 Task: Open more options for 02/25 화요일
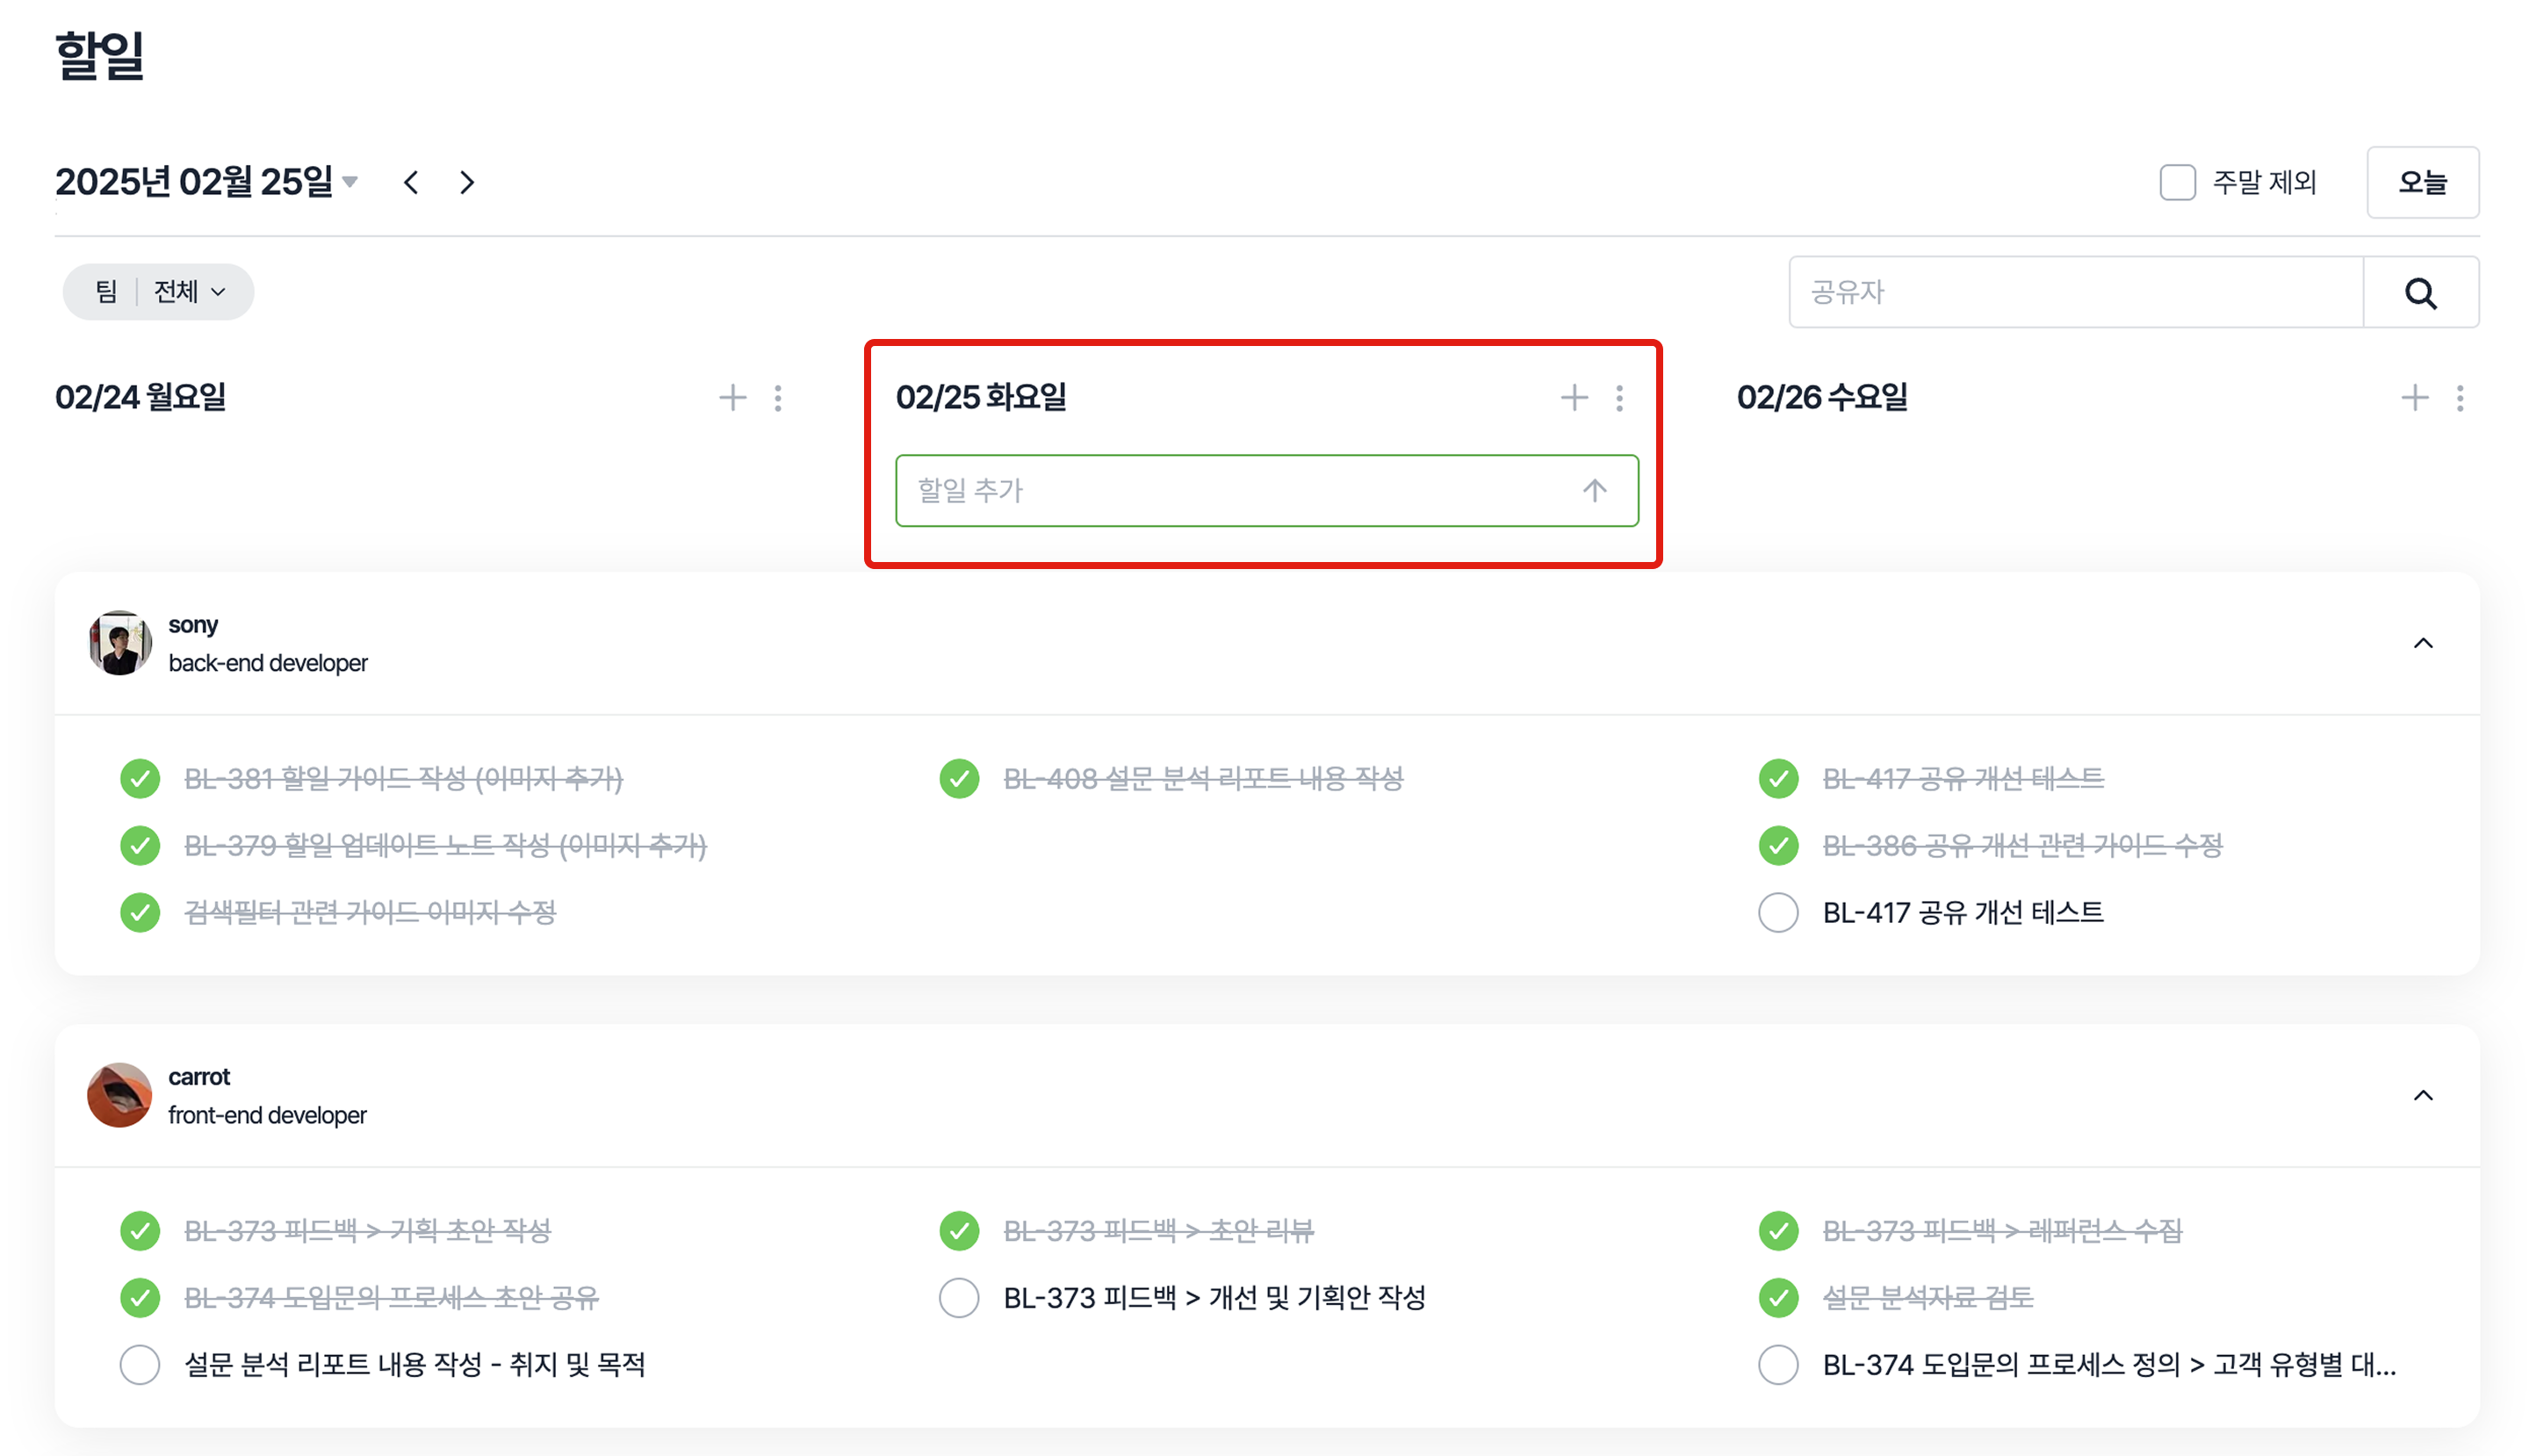coord(1619,398)
